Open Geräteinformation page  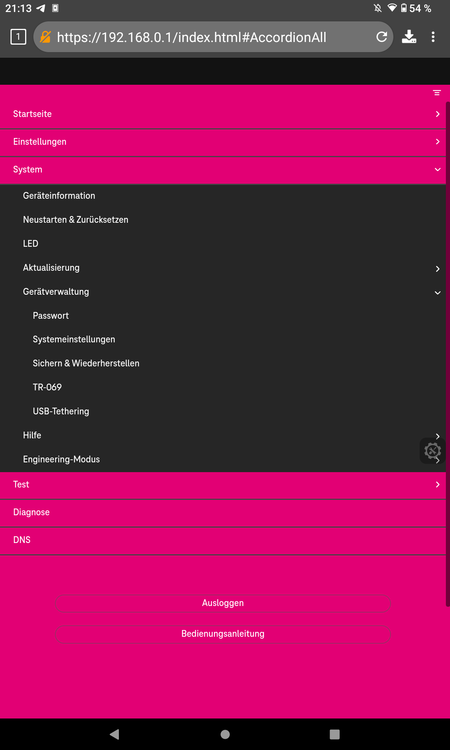59,196
